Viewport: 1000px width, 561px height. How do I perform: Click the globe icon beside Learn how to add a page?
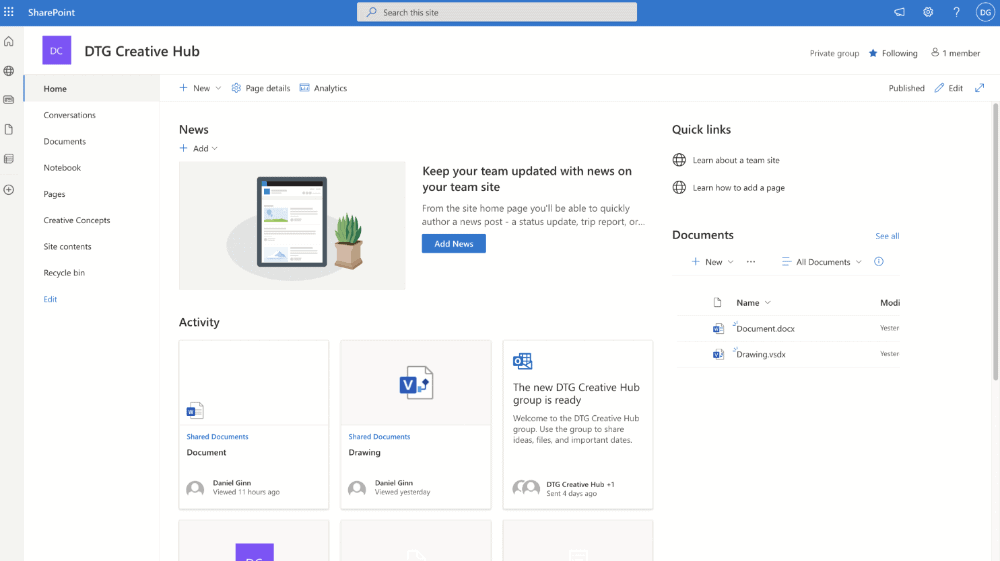(x=679, y=187)
